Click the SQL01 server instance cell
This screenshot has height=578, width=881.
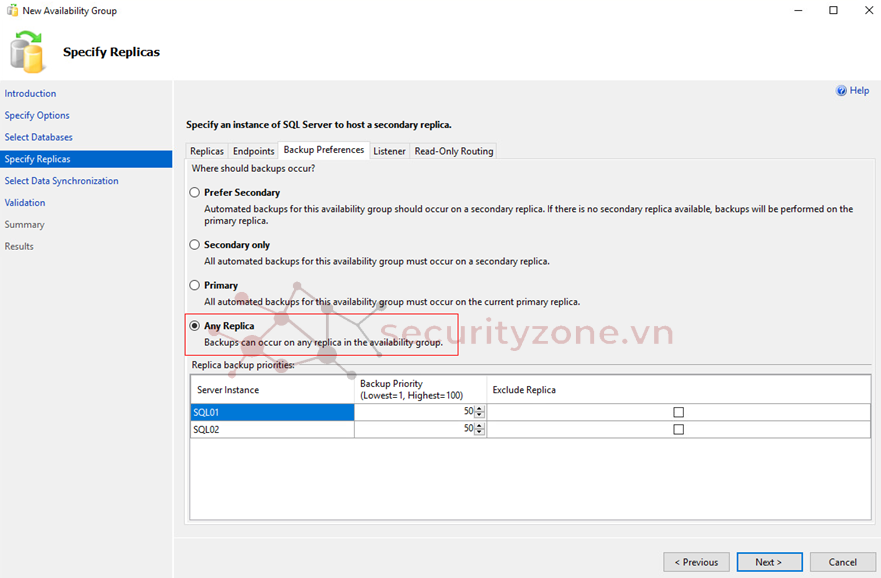(x=272, y=412)
